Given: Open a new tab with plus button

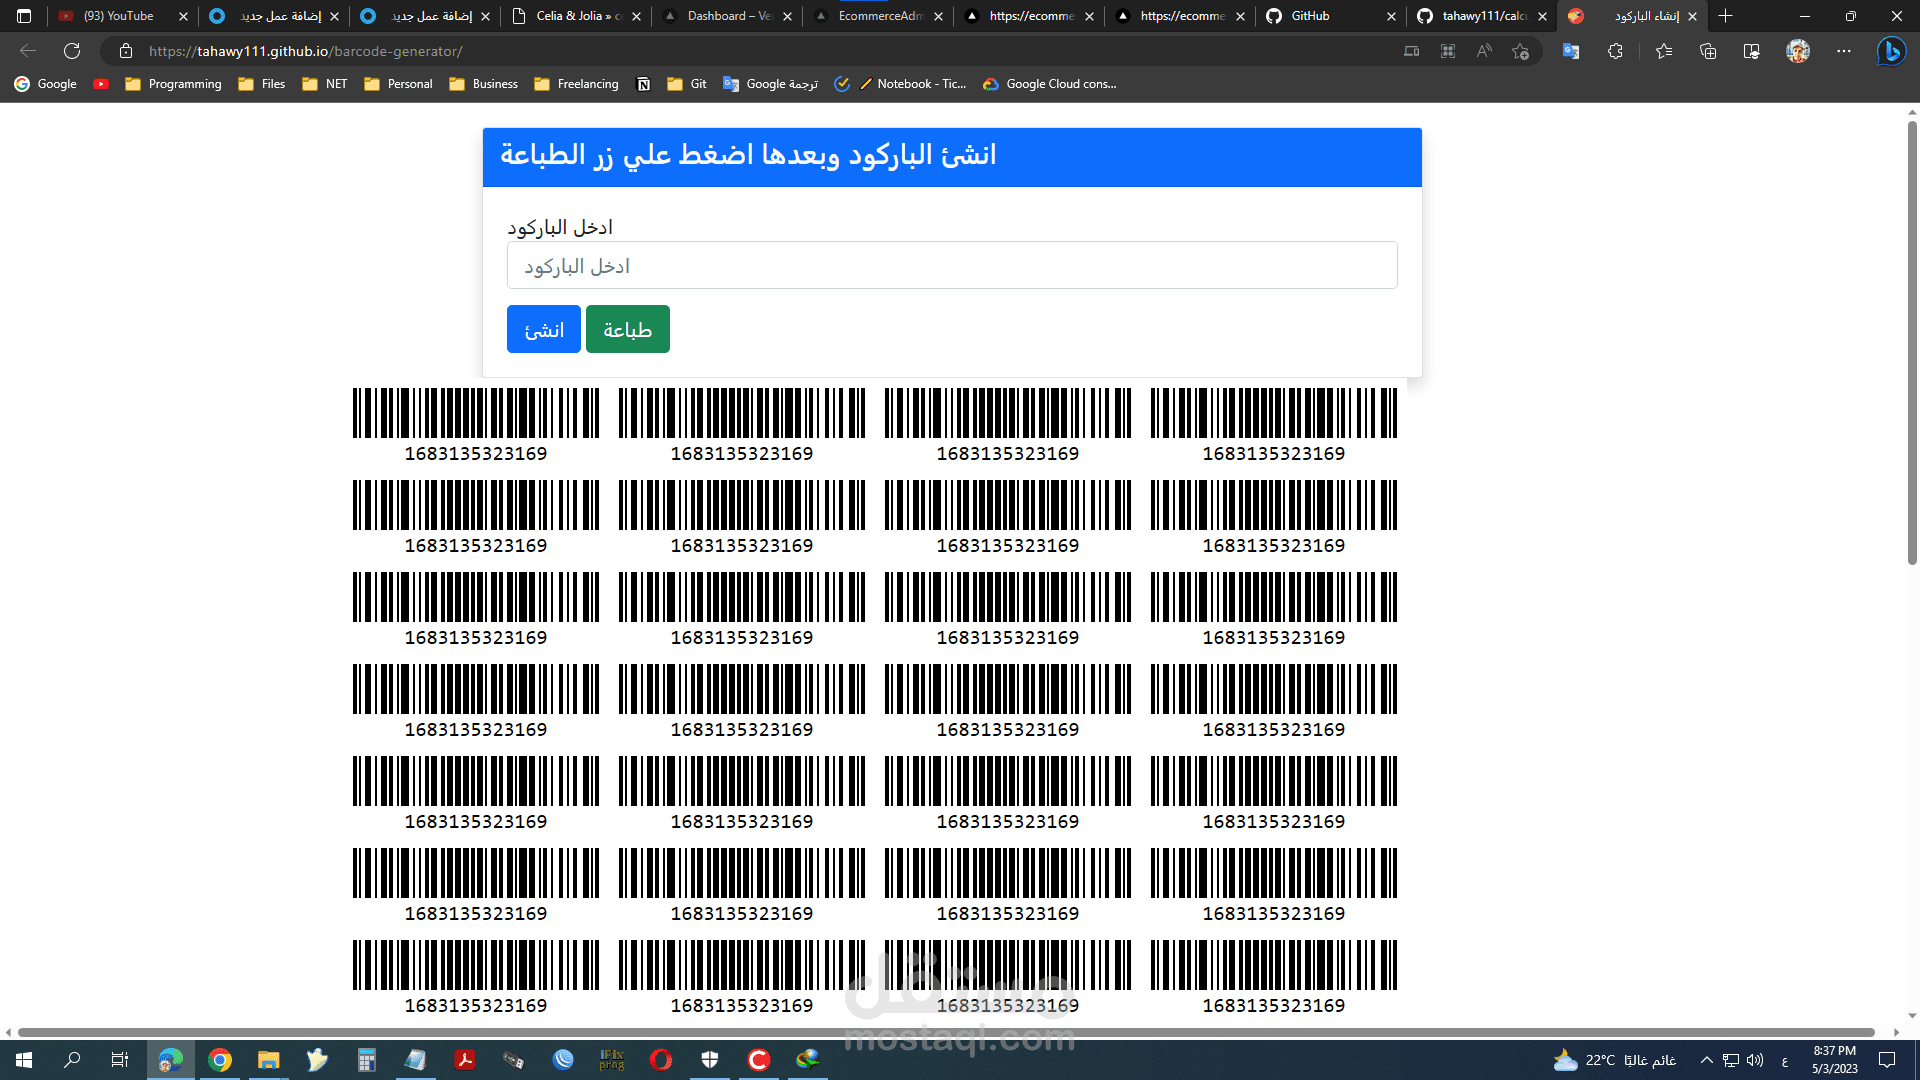Looking at the screenshot, I should [1725, 16].
